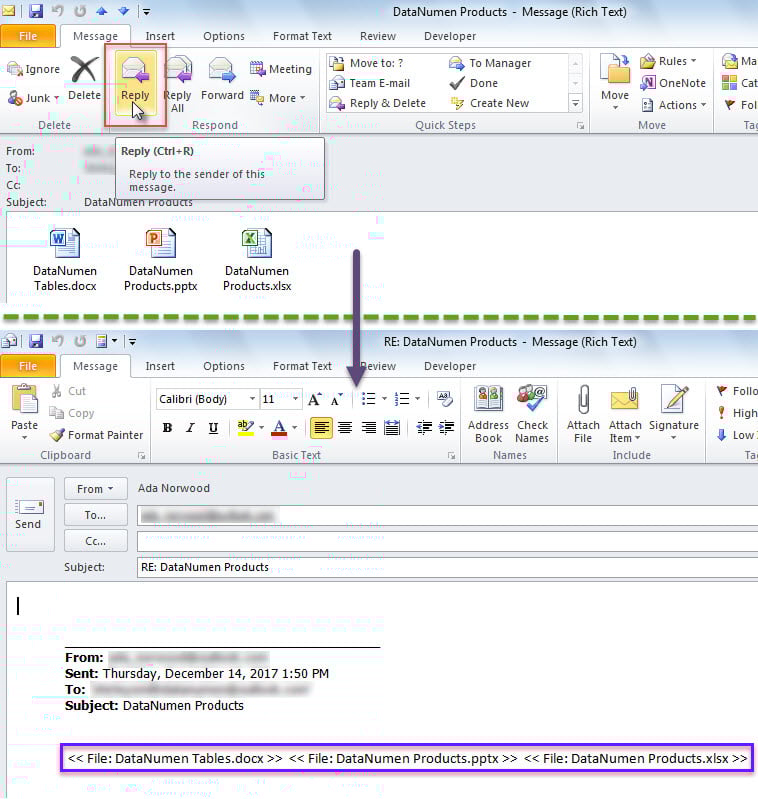The height and width of the screenshot is (799, 758).
Task: Expand the Junk dropdown
Action: click(x=56, y=98)
